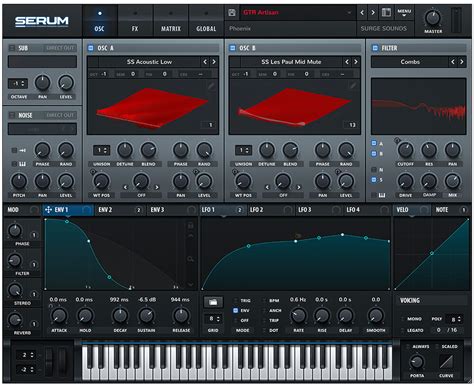Click the OSC A WT POS knob
474x386 pixels.
coord(101,181)
